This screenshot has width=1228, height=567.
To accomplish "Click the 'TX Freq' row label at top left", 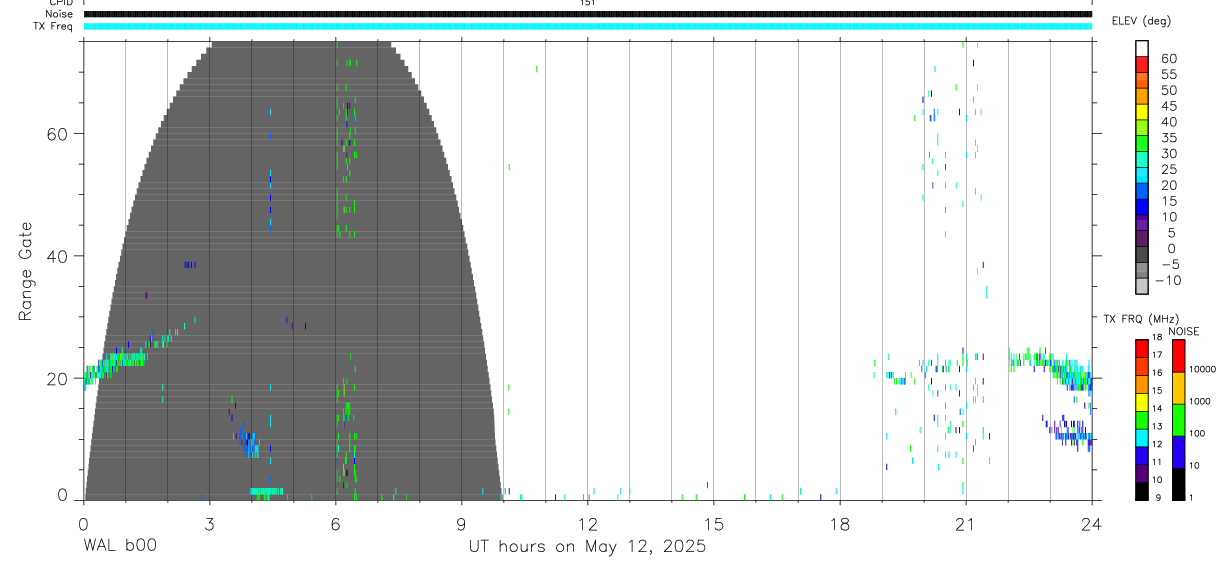I will pos(54,26).
